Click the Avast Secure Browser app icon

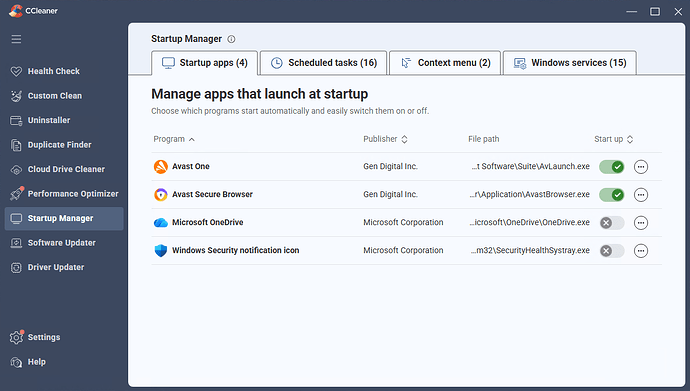click(161, 194)
